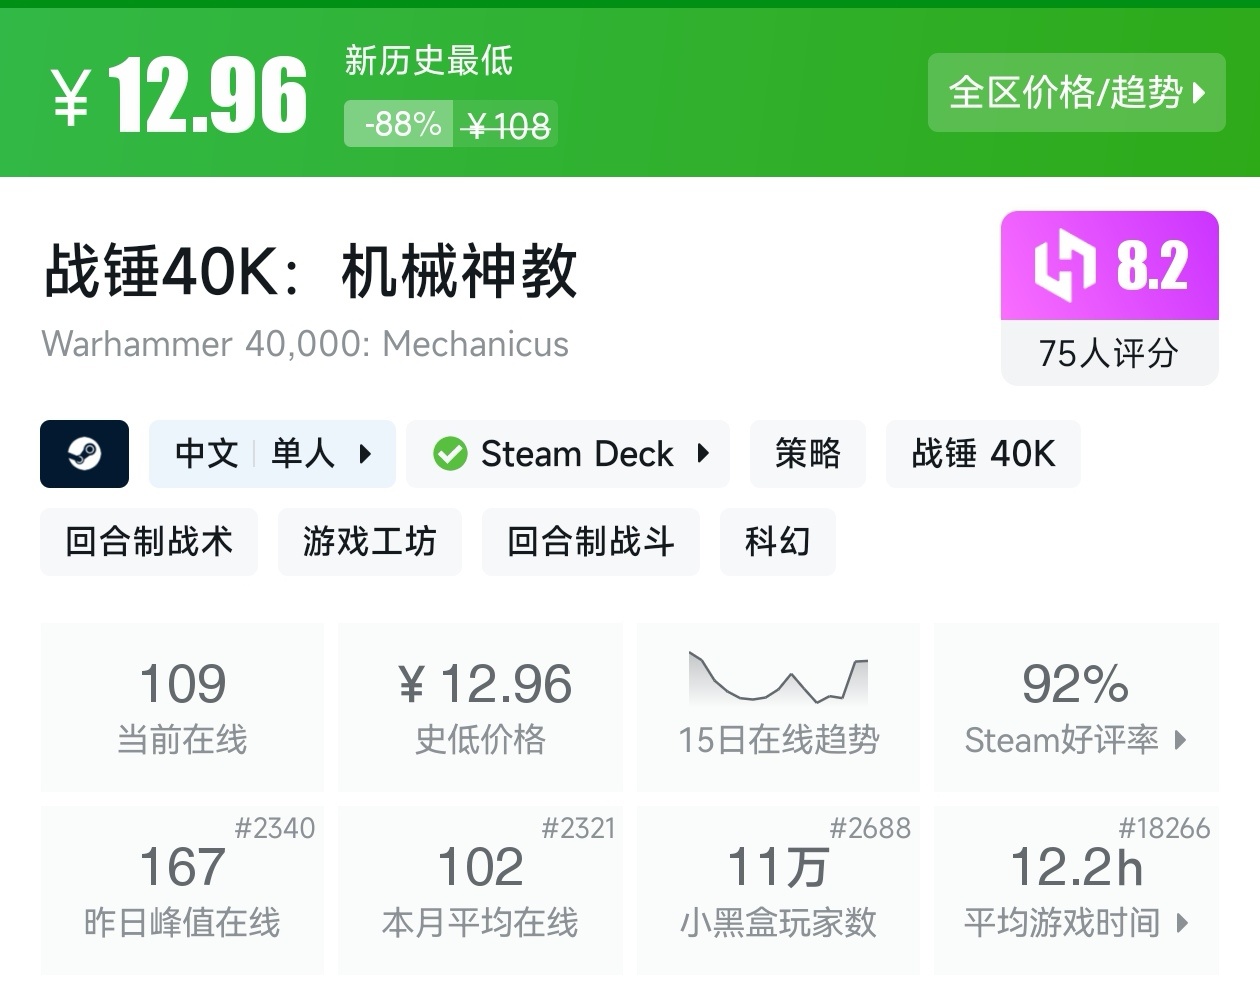Select the 策略 tag

pos(808,454)
